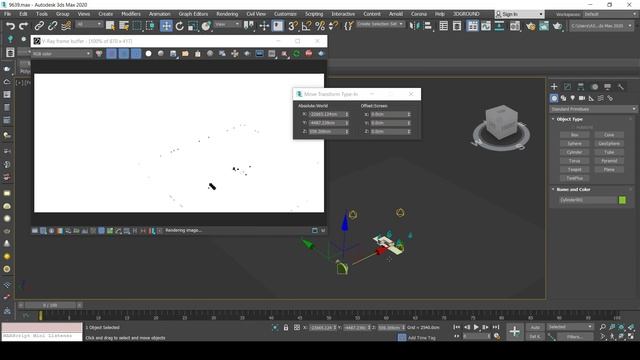
Task: Open the Scripting menu
Action: [x=314, y=14]
